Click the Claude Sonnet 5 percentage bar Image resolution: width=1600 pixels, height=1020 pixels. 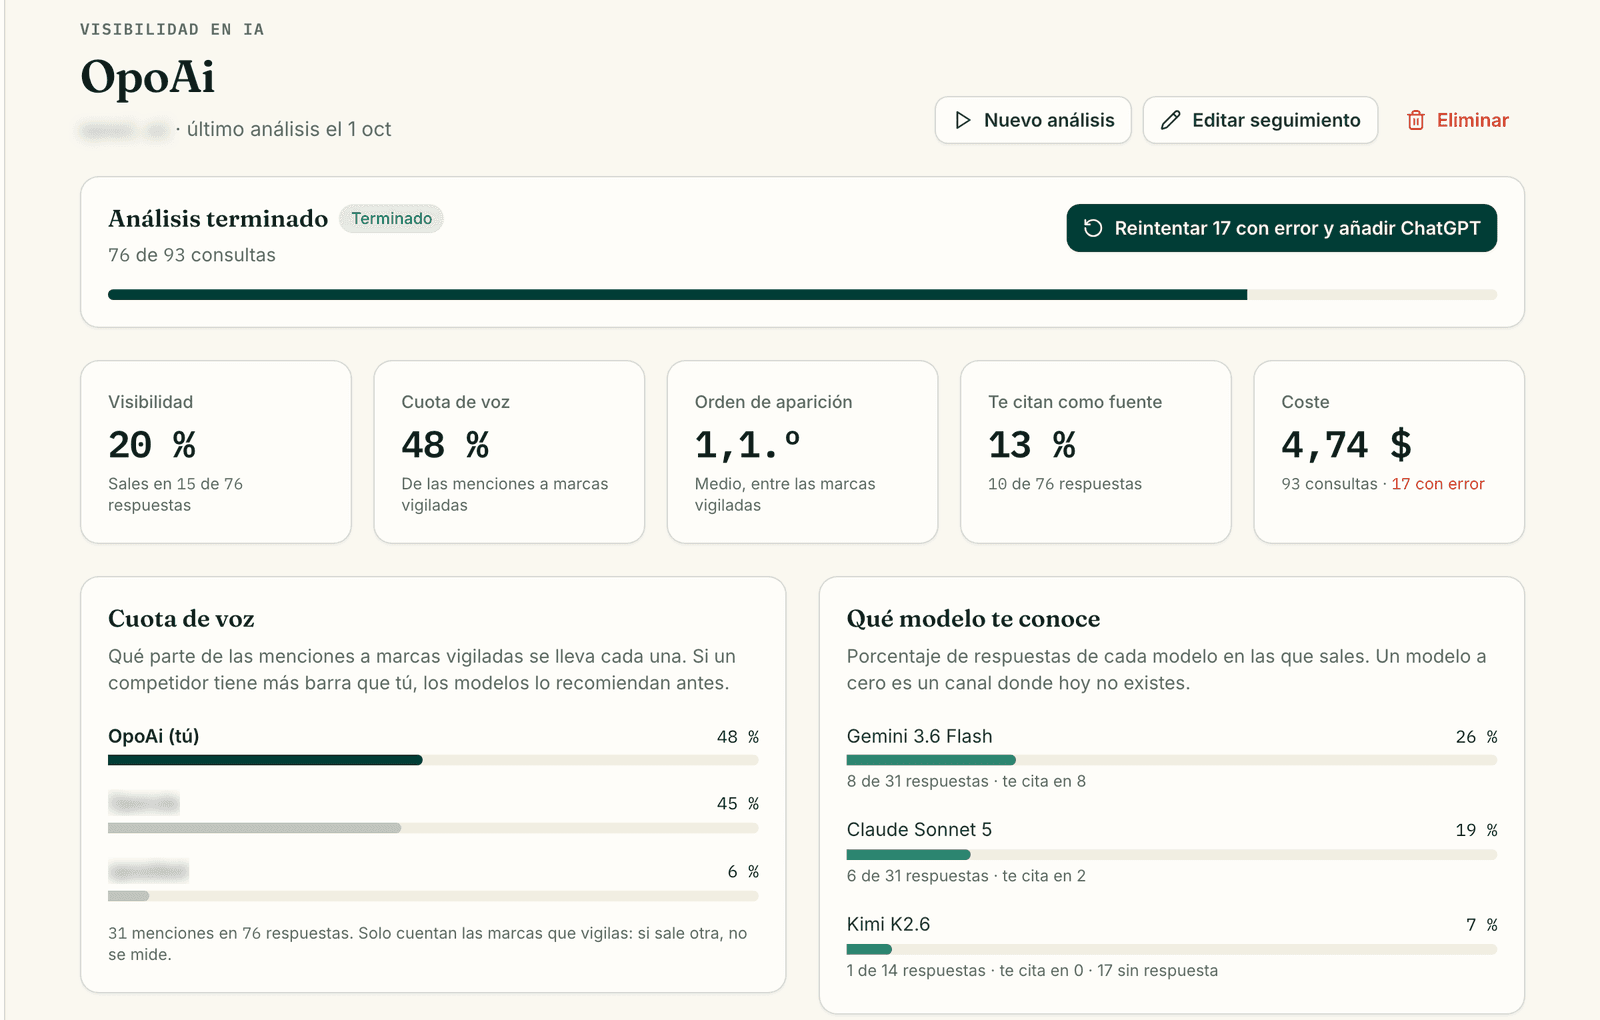[x=1172, y=854]
